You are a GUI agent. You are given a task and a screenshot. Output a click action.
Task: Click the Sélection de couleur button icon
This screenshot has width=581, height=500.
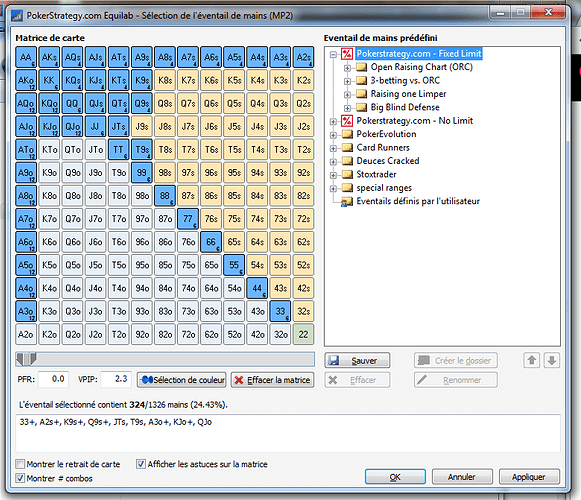(x=147, y=380)
